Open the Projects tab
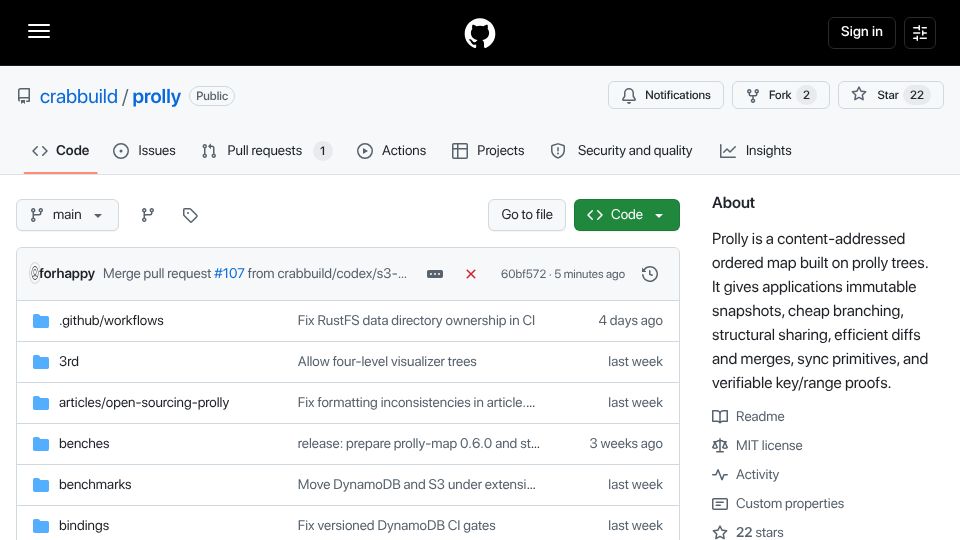The height and width of the screenshot is (540, 960). (x=488, y=151)
